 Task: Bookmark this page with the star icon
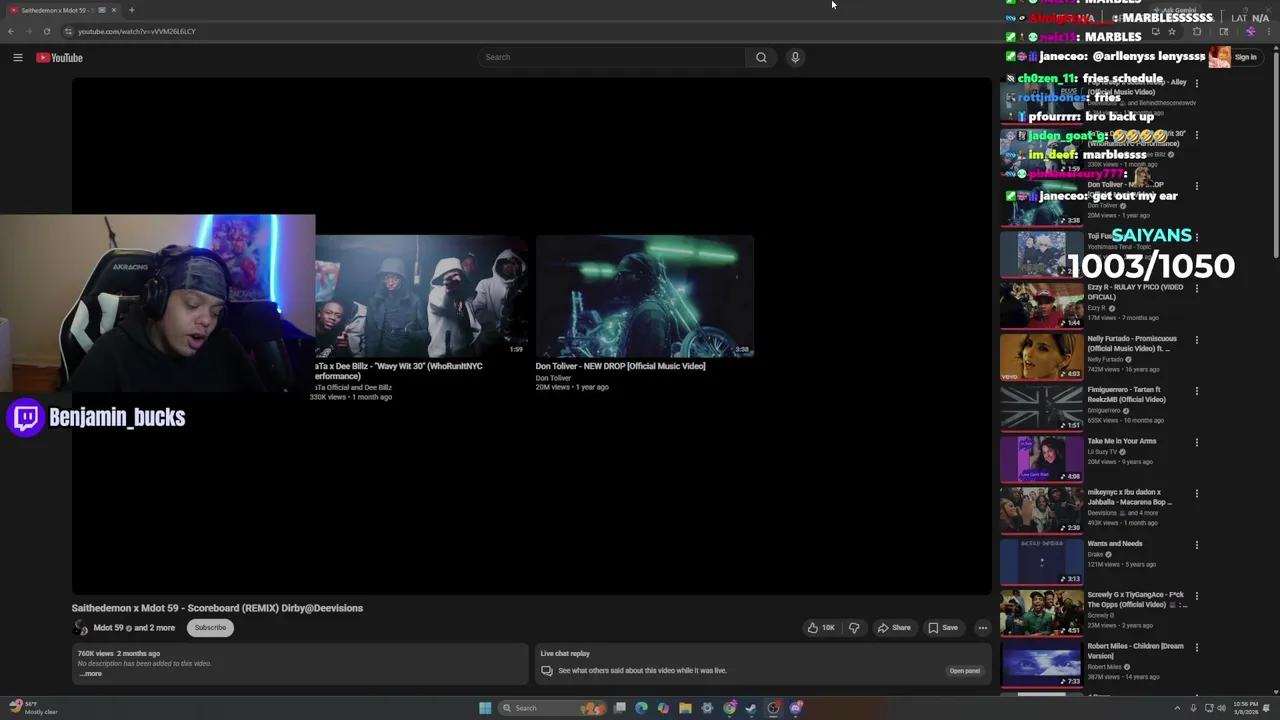point(1172,31)
